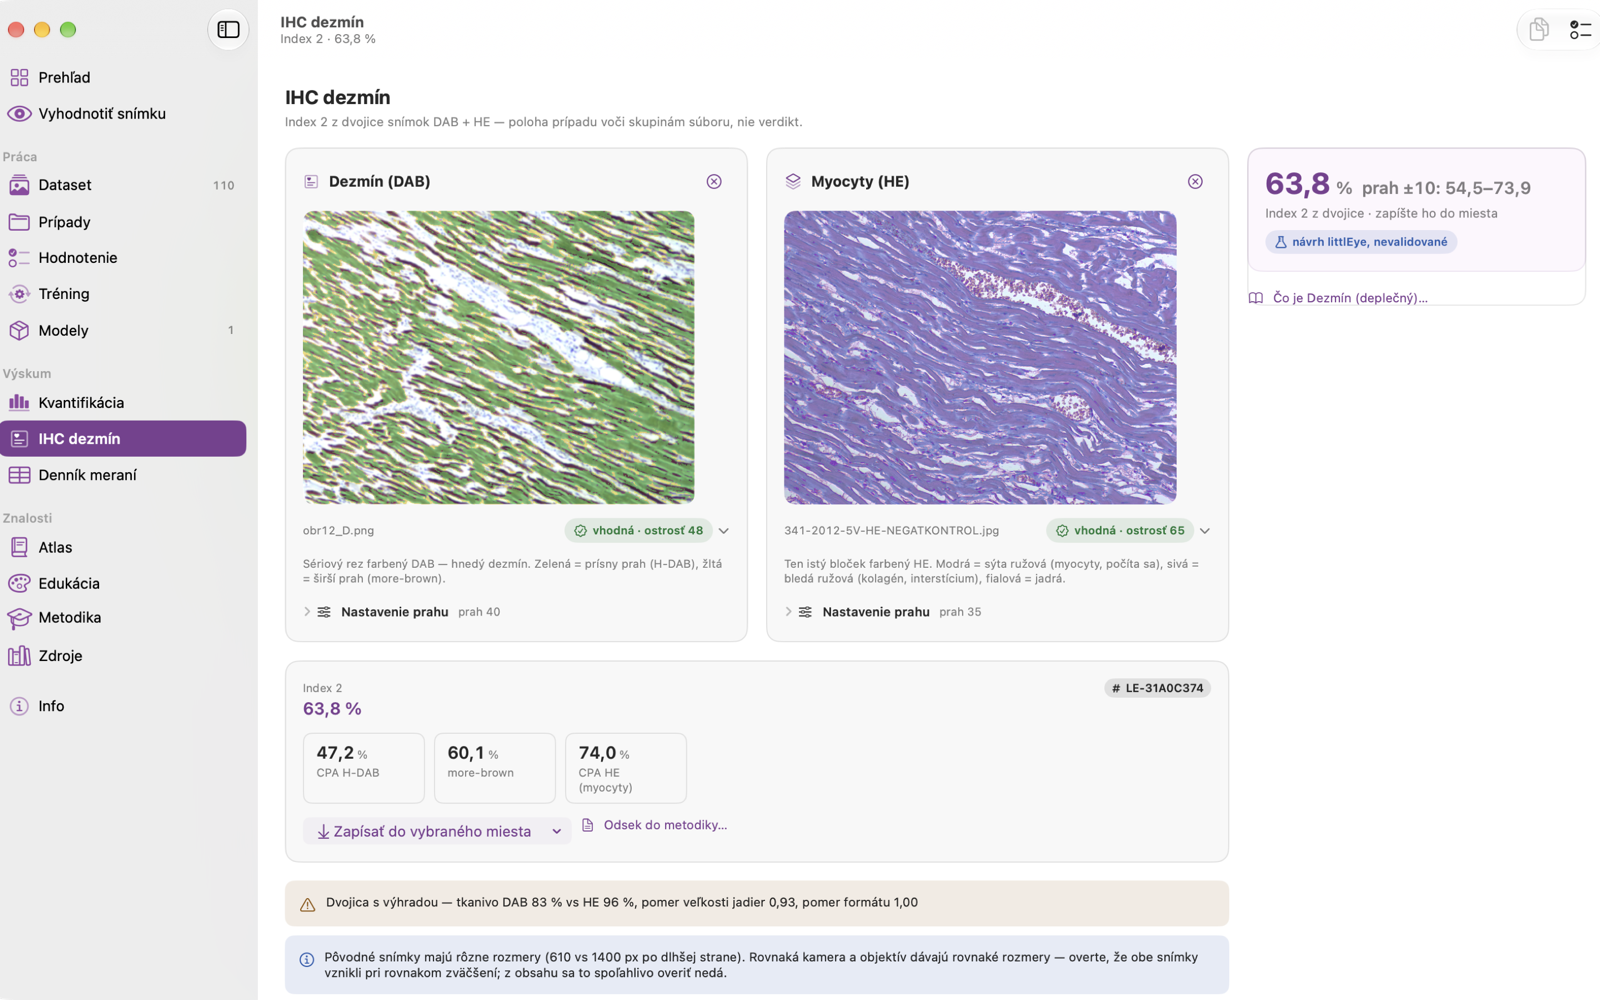Click the Denník meraní table icon
The height and width of the screenshot is (1000, 1600).
[x=19, y=475]
